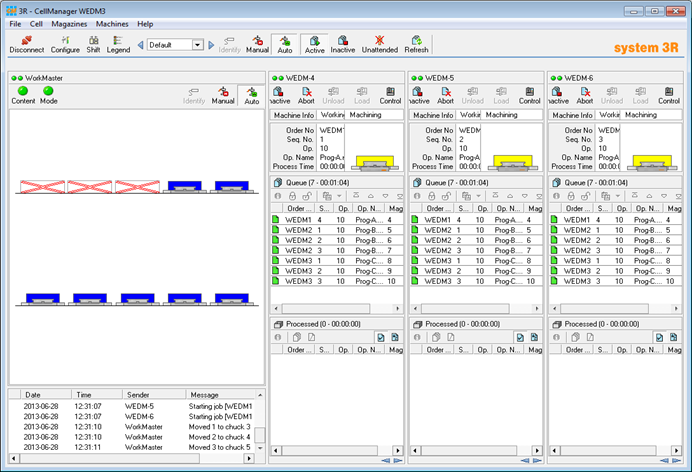Screen dimensions: 692x472
Task: Open the File menu
Action: [x=15, y=24]
